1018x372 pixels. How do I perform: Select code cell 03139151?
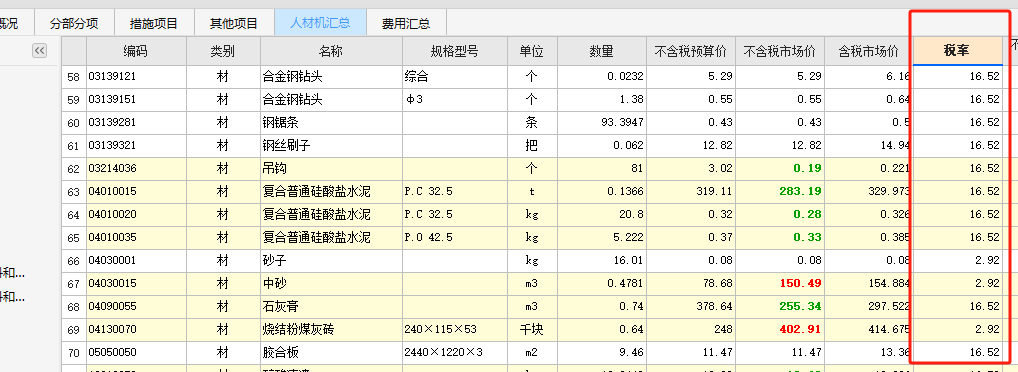click(x=136, y=99)
